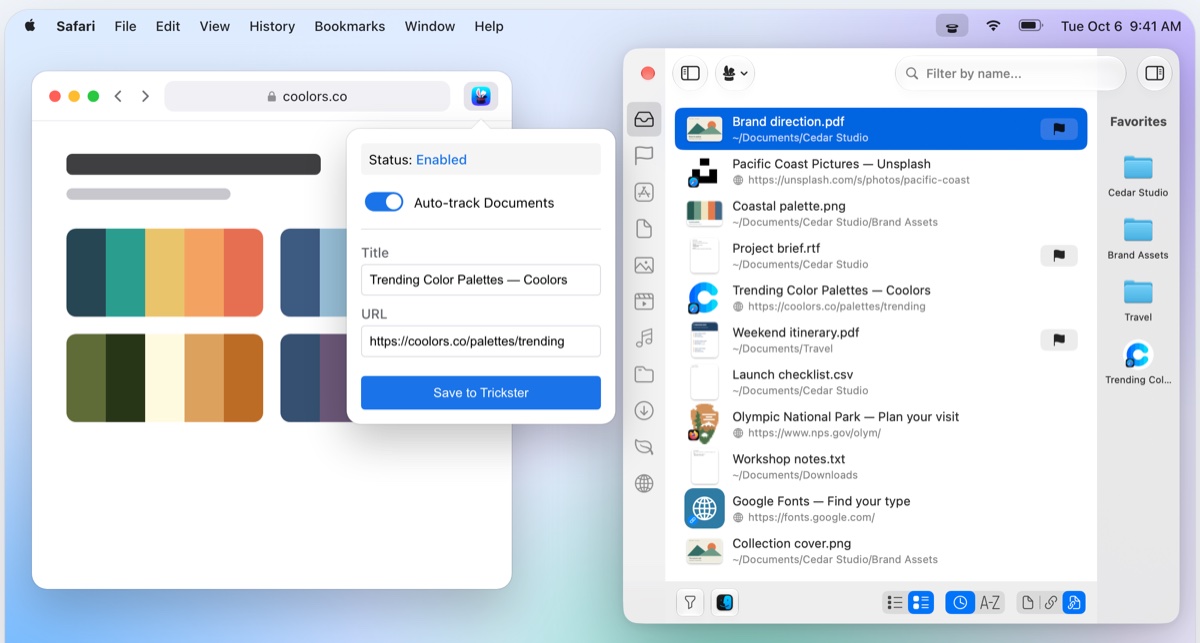Screen dimensions: 1200x643
Task: Click Safari address bar coolors.co
Action: click(x=307, y=96)
